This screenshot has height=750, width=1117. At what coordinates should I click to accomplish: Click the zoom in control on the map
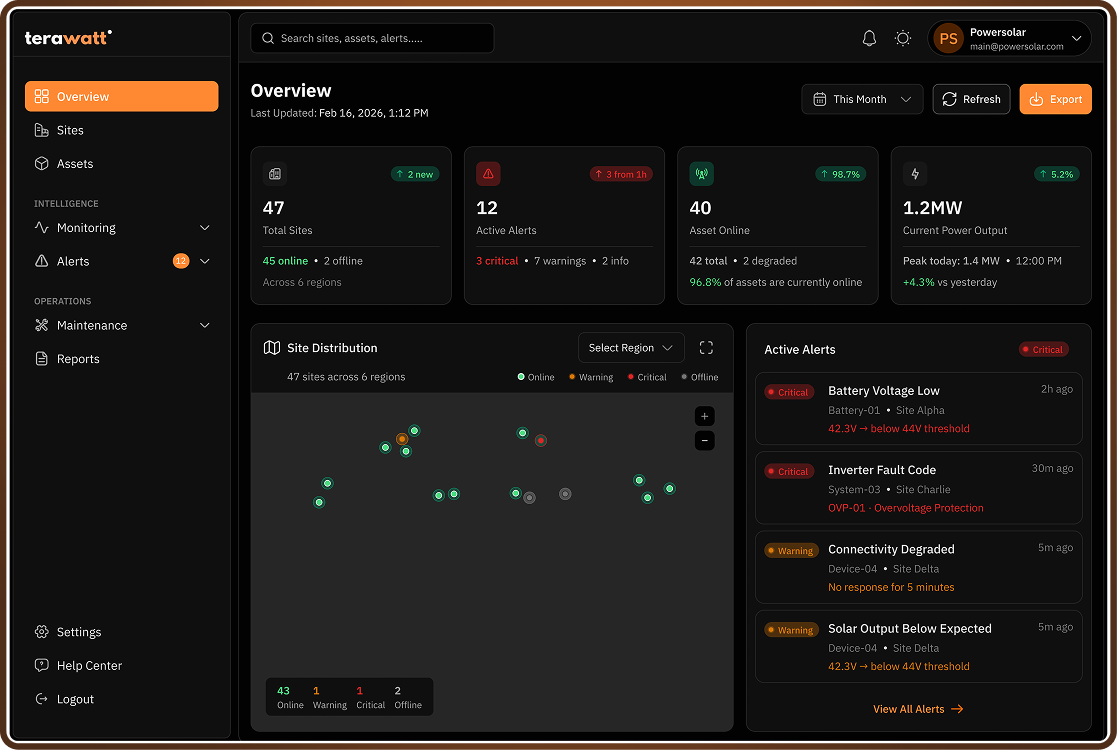(704, 416)
